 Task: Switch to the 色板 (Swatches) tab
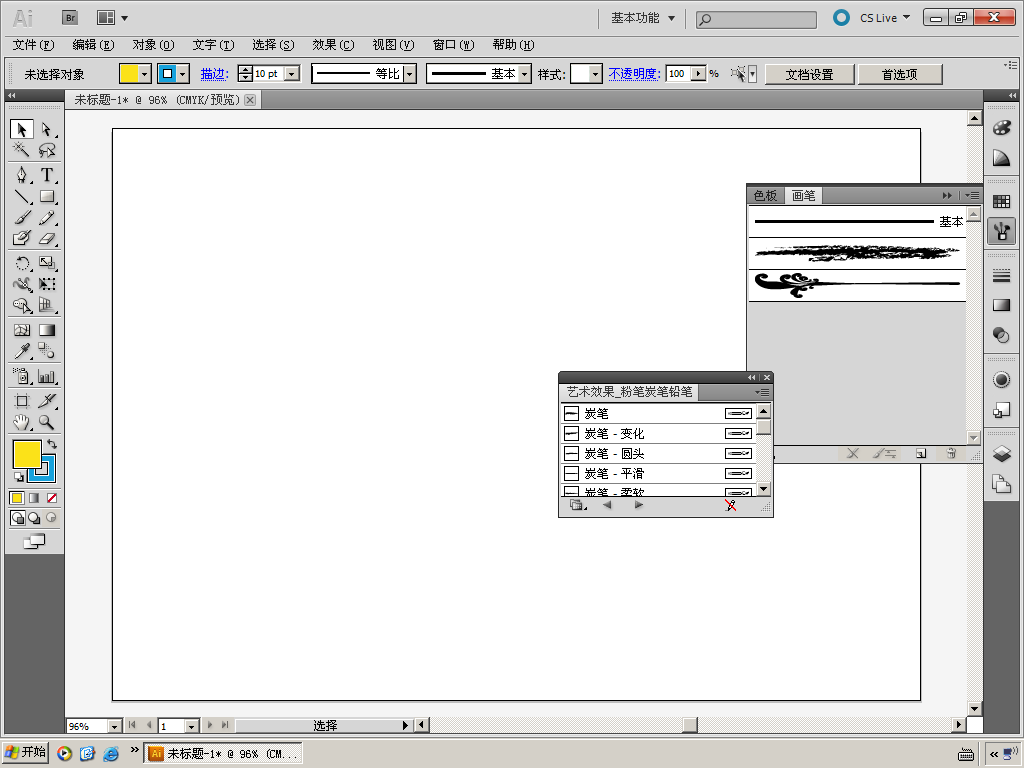point(765,195)
